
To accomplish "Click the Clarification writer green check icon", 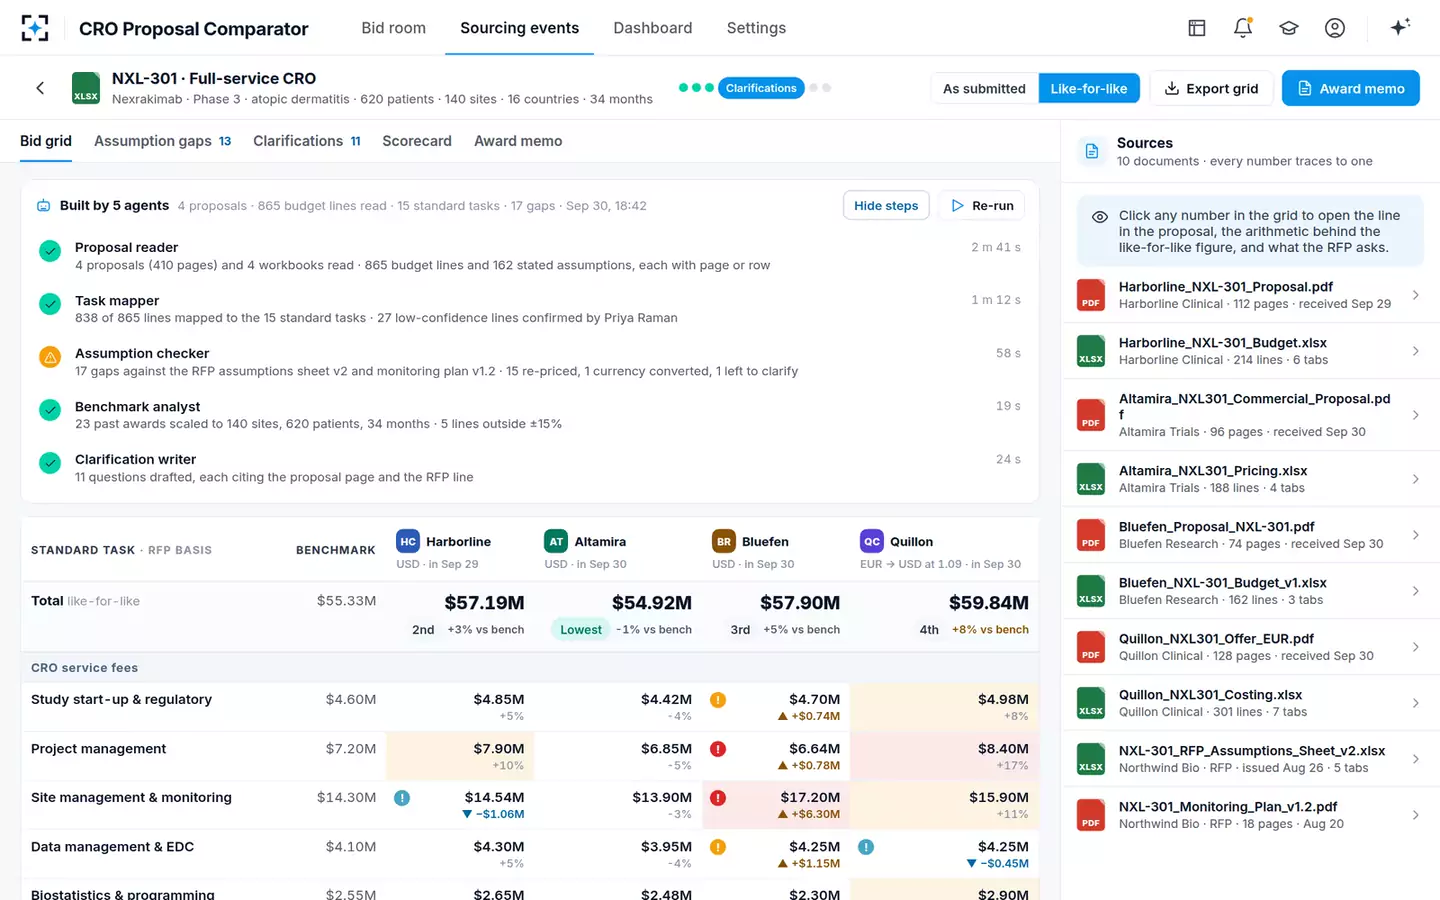I will coord(50,463).
